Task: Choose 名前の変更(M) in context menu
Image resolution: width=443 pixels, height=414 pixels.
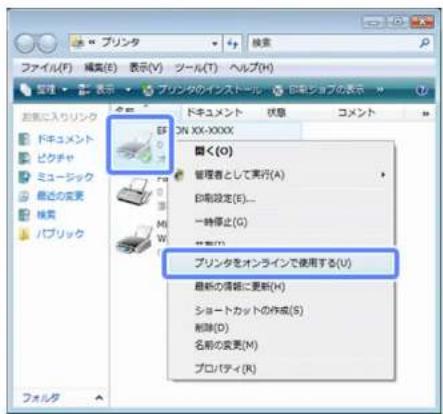Action: coord(226,345)
